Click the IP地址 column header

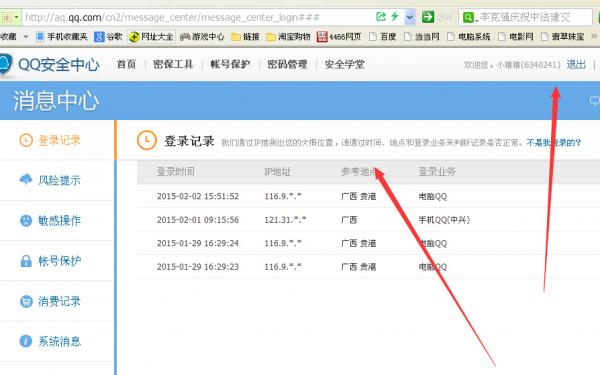coord(277,172)
